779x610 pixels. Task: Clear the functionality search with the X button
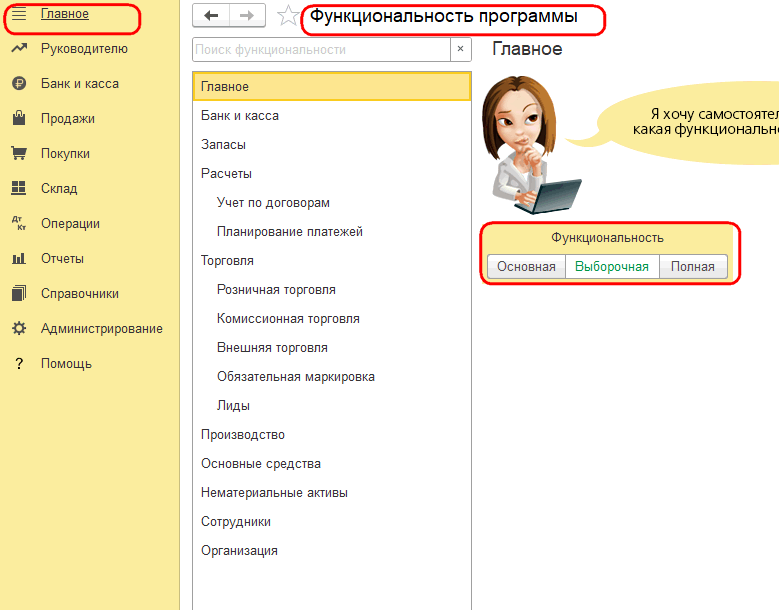click(461, 49)
